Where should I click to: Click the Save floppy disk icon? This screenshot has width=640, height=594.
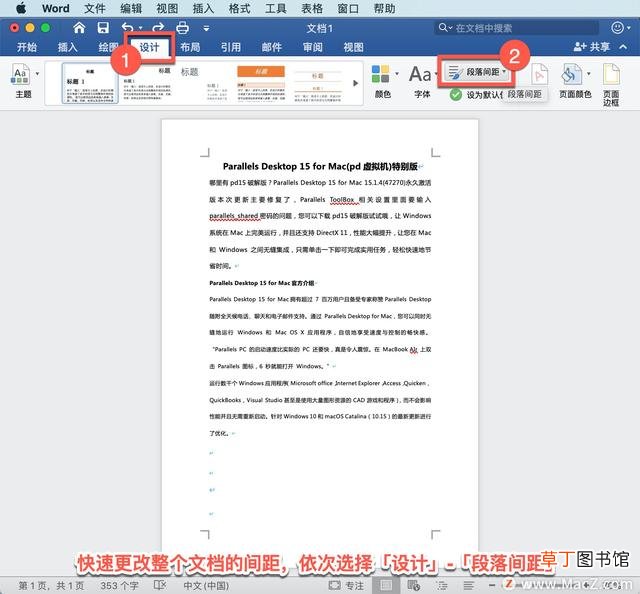103,28
